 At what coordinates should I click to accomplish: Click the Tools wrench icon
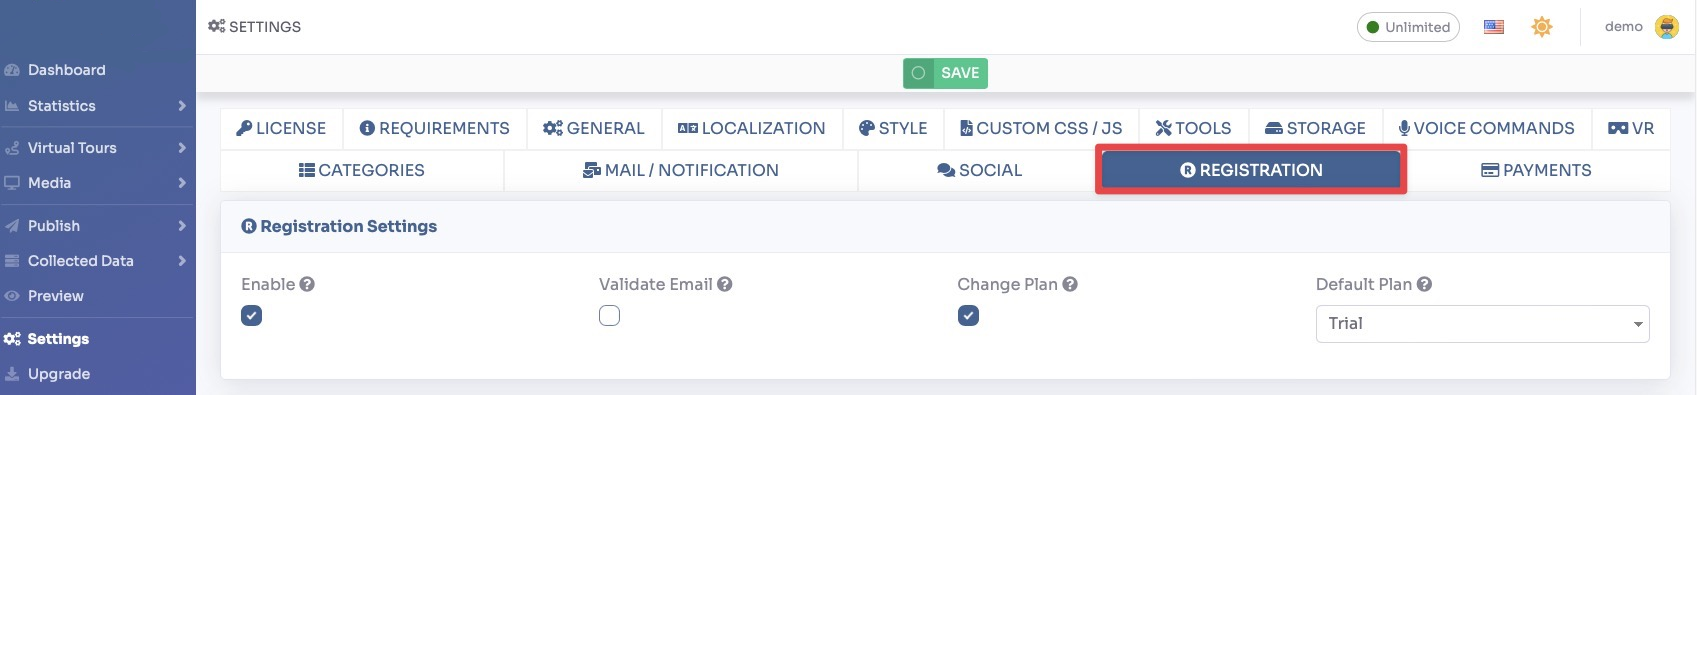[x=1163, y=128]
